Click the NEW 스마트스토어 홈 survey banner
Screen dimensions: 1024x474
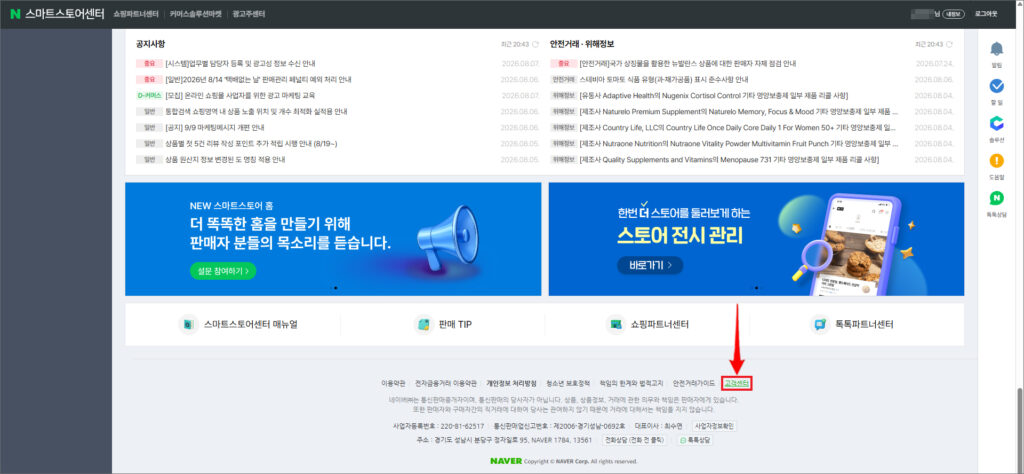(333, 239)
